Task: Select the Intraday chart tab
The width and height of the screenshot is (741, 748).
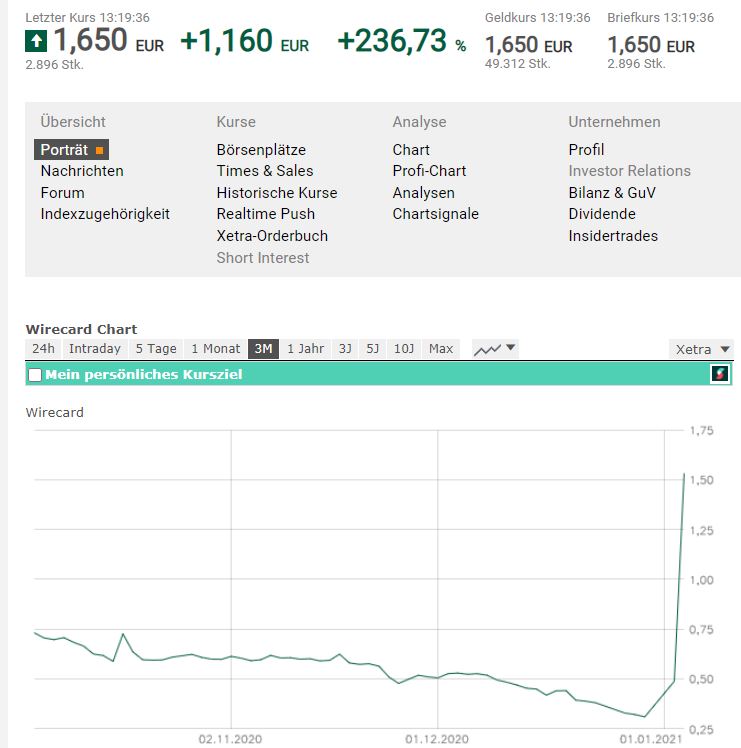Action: [x=95, y=349]
